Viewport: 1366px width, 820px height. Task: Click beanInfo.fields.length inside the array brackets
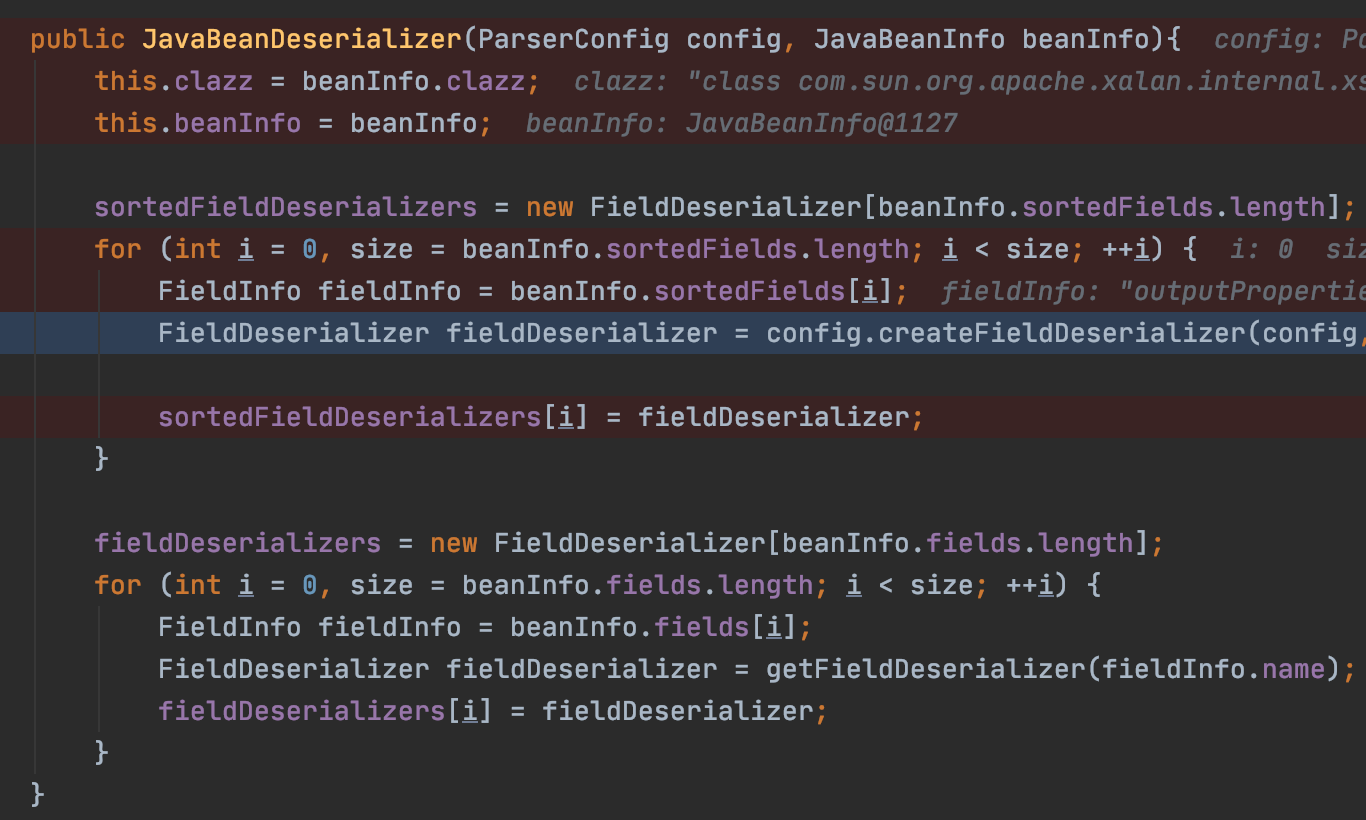click(x=958, y=544)
